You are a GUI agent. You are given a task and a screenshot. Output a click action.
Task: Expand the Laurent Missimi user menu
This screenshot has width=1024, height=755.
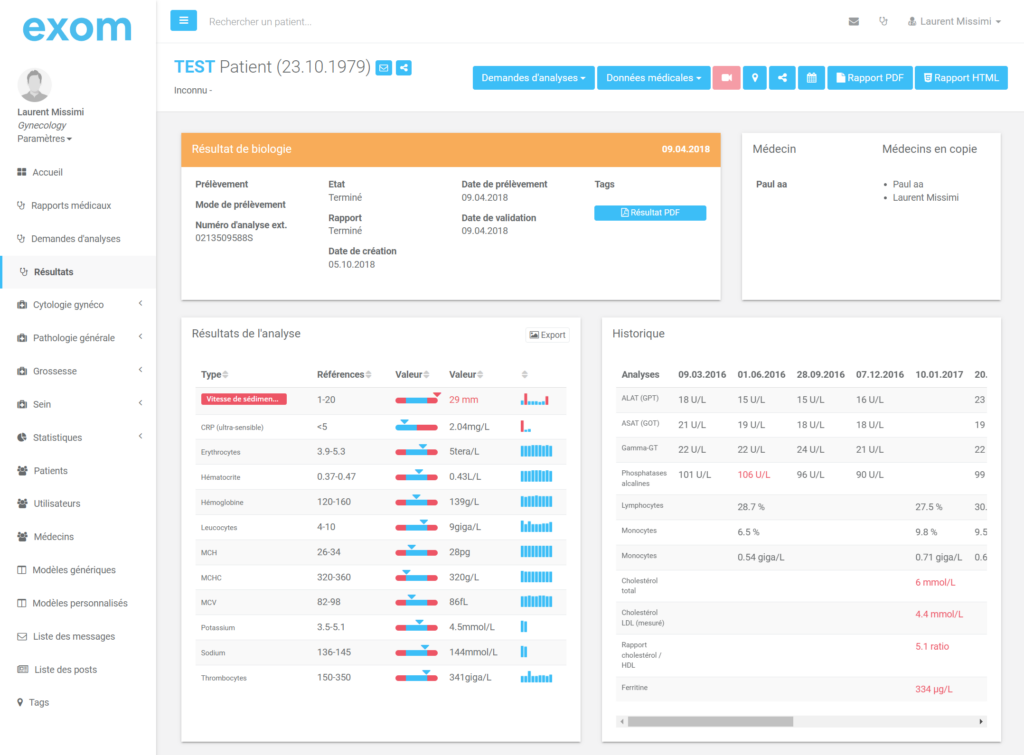953,21
